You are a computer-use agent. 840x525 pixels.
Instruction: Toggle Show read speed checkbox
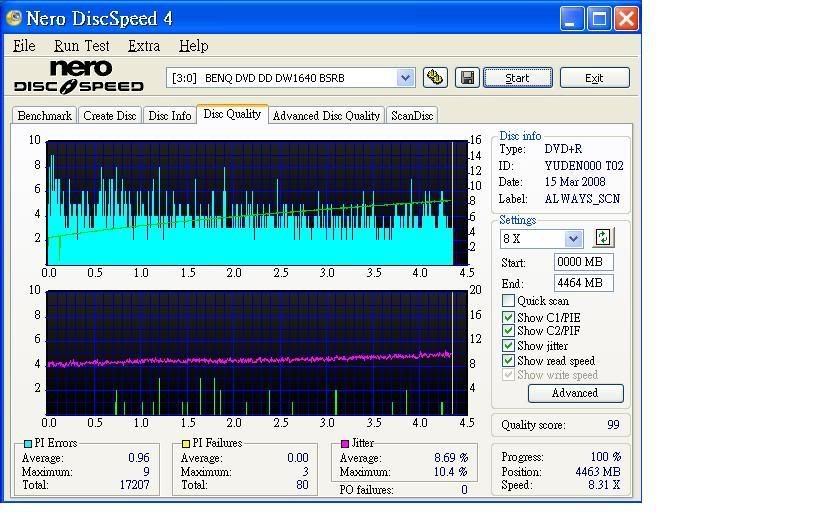pos(508,361)
